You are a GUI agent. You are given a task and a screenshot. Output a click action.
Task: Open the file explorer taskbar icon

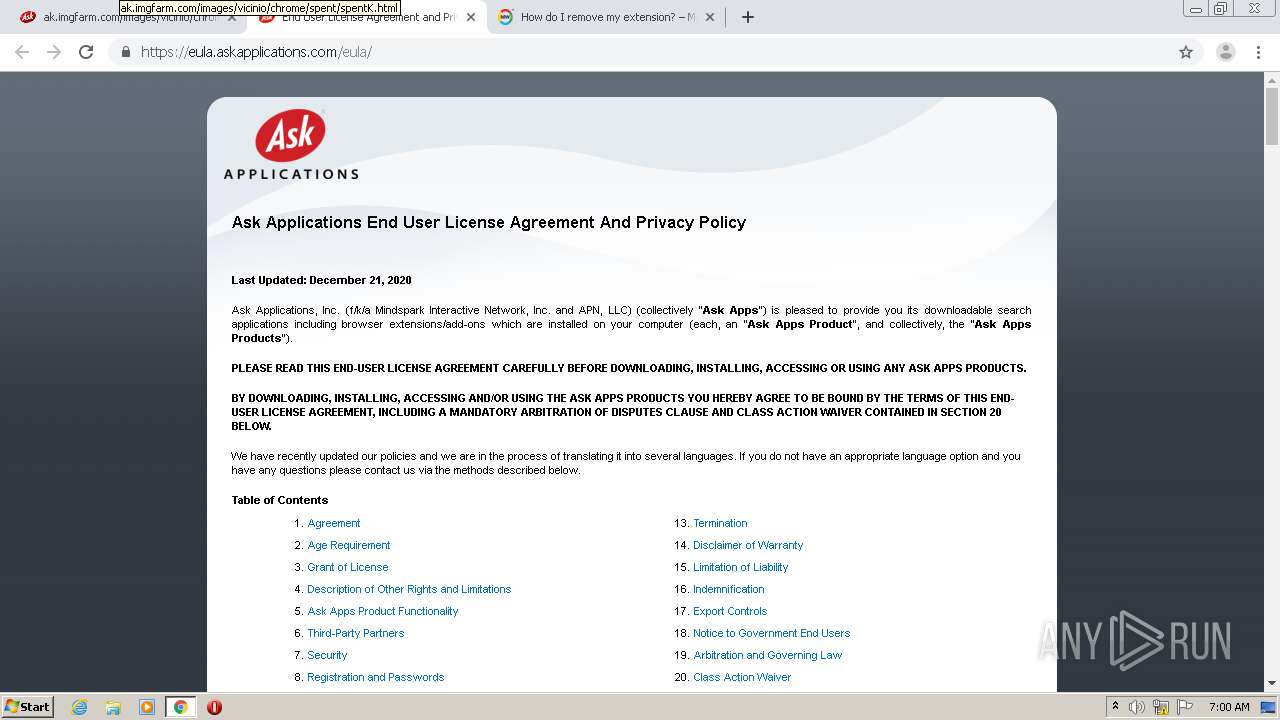pos(113,707)
